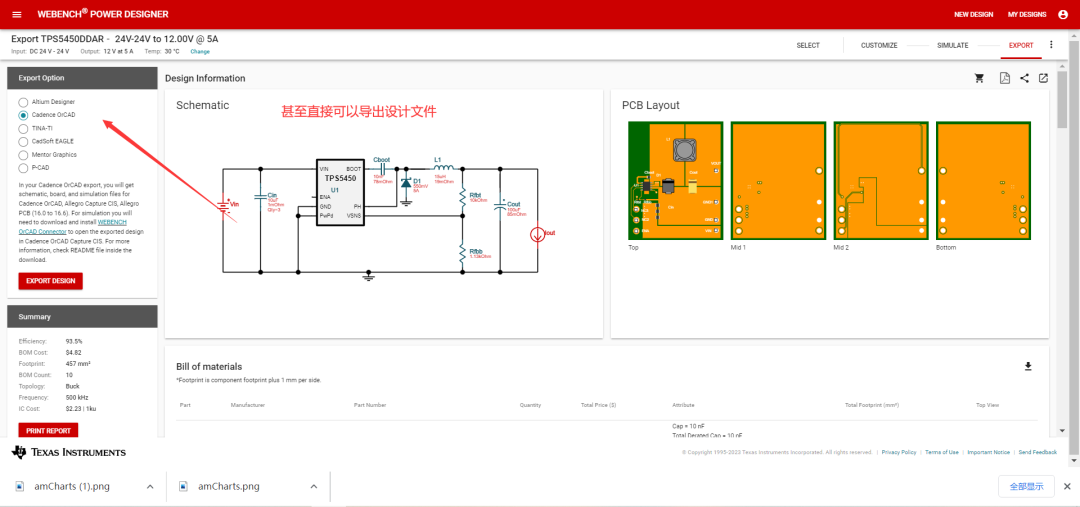Go to the SIMULATE step
1080x507 pixels.
pos(953,45)
